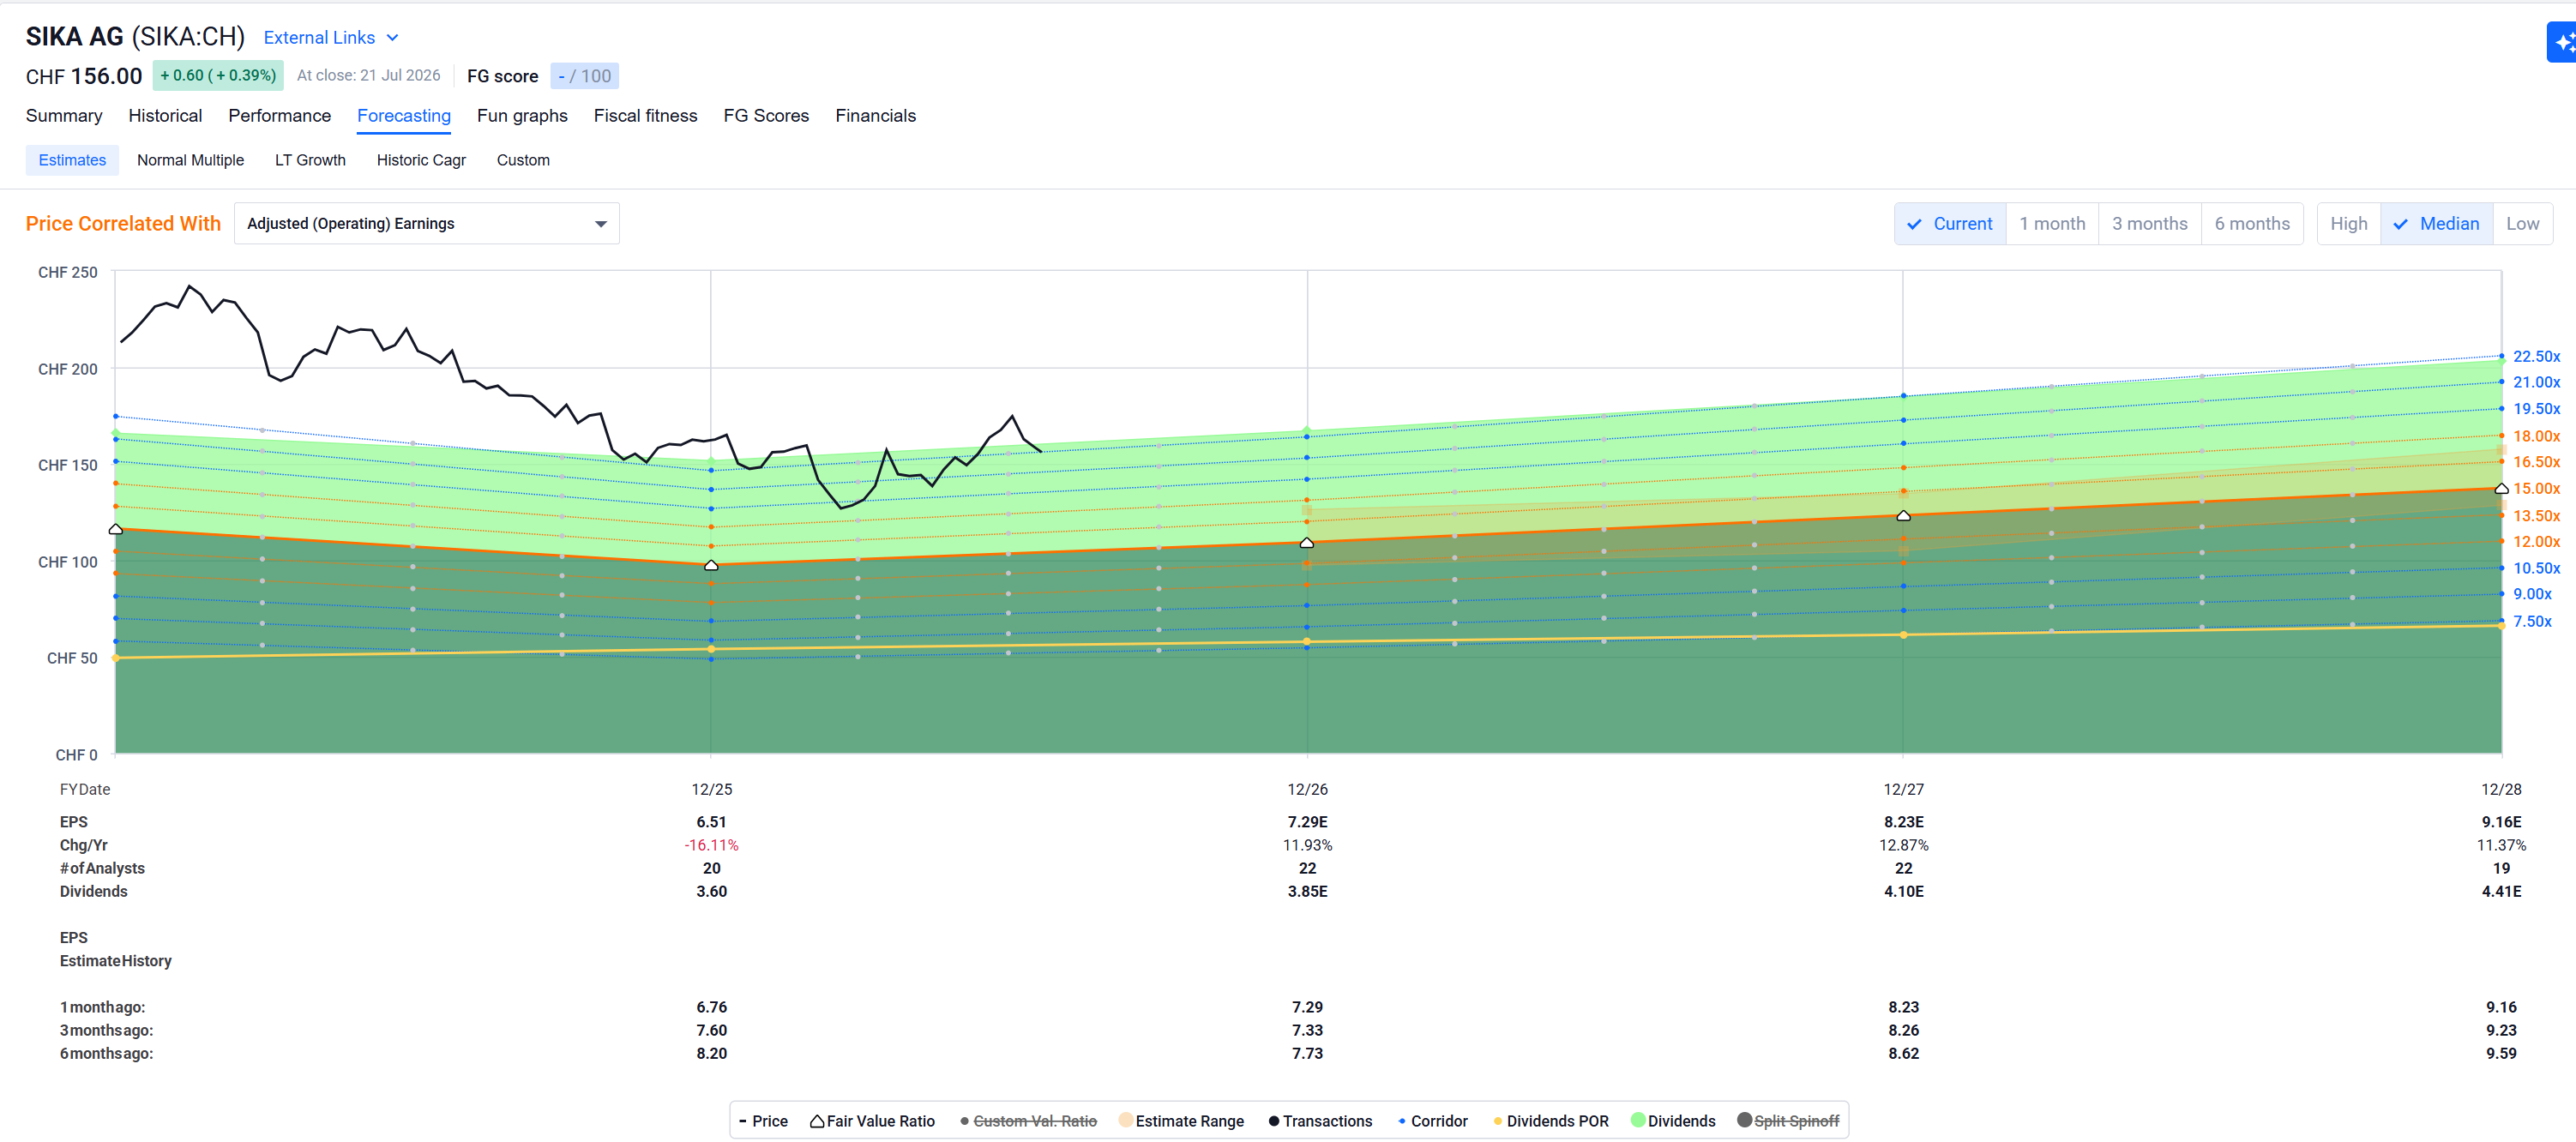Toggle the Dividends POR legend item
This screenshot has height=1142, width=2576.
pyautogui.click(x=1551, y=1121)
